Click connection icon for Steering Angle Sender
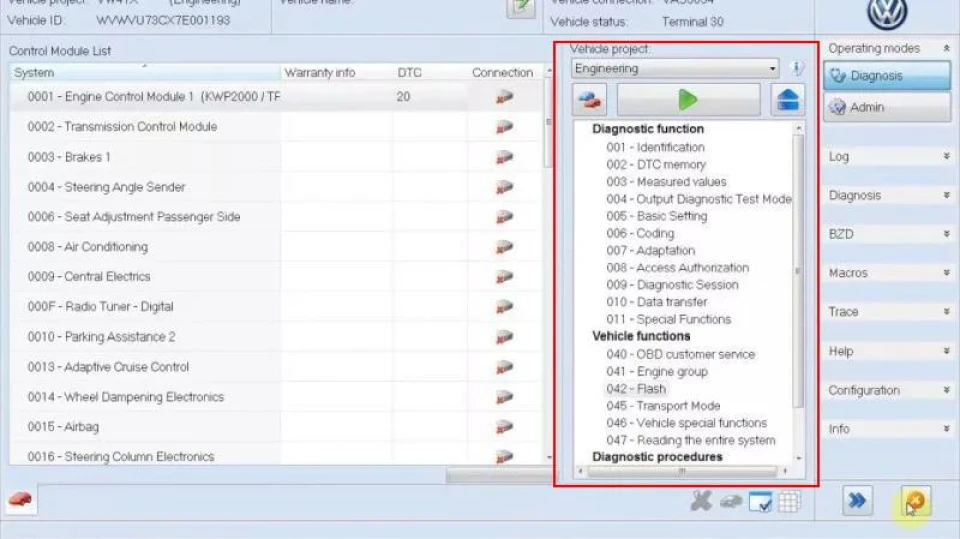The image size is (960, 539). [504, 187]
